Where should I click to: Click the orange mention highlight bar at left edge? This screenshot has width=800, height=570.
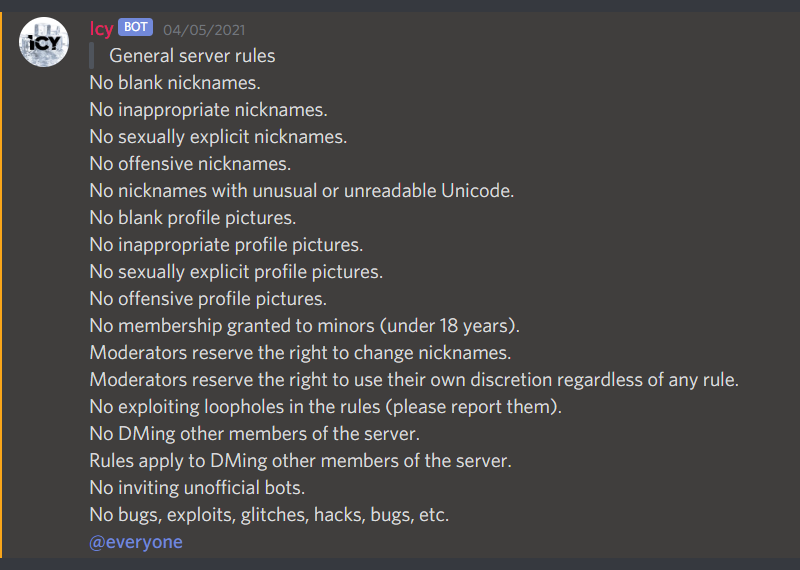tap(1, 285)
